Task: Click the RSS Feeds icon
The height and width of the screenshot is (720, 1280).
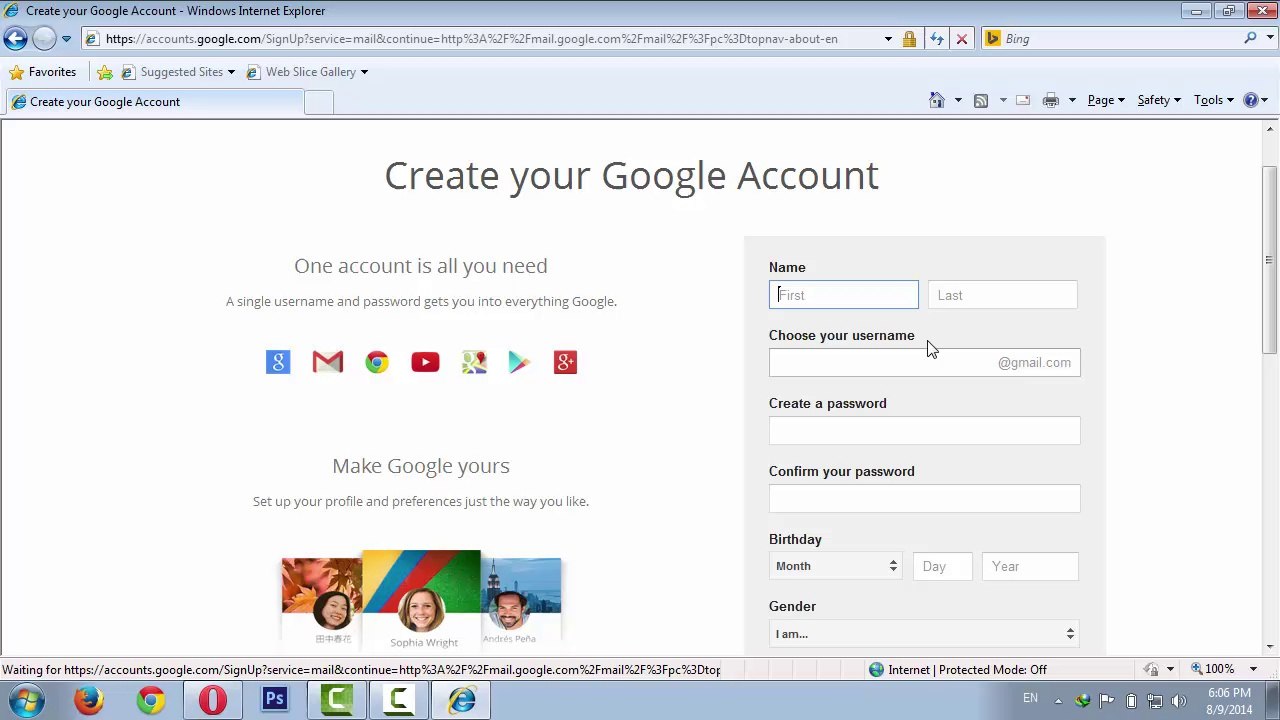Action: pos(981,100)
